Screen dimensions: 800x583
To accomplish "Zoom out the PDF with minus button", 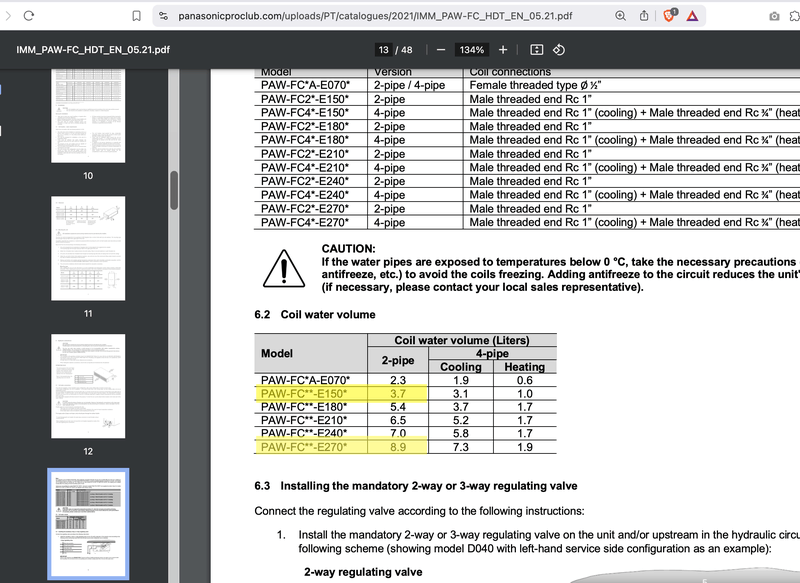I will (x=441, y=50).
